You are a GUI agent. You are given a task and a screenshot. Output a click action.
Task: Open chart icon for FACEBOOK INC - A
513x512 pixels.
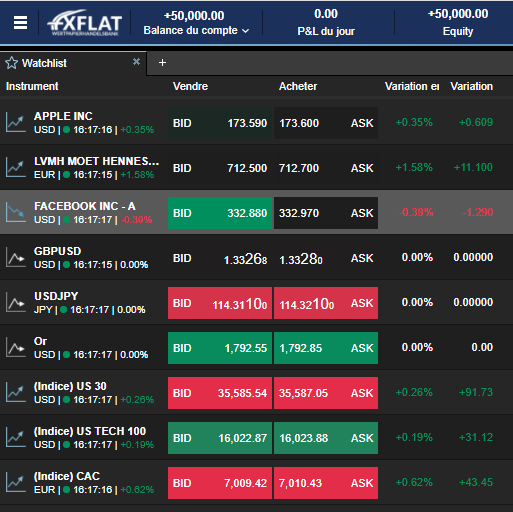point(16,213)
